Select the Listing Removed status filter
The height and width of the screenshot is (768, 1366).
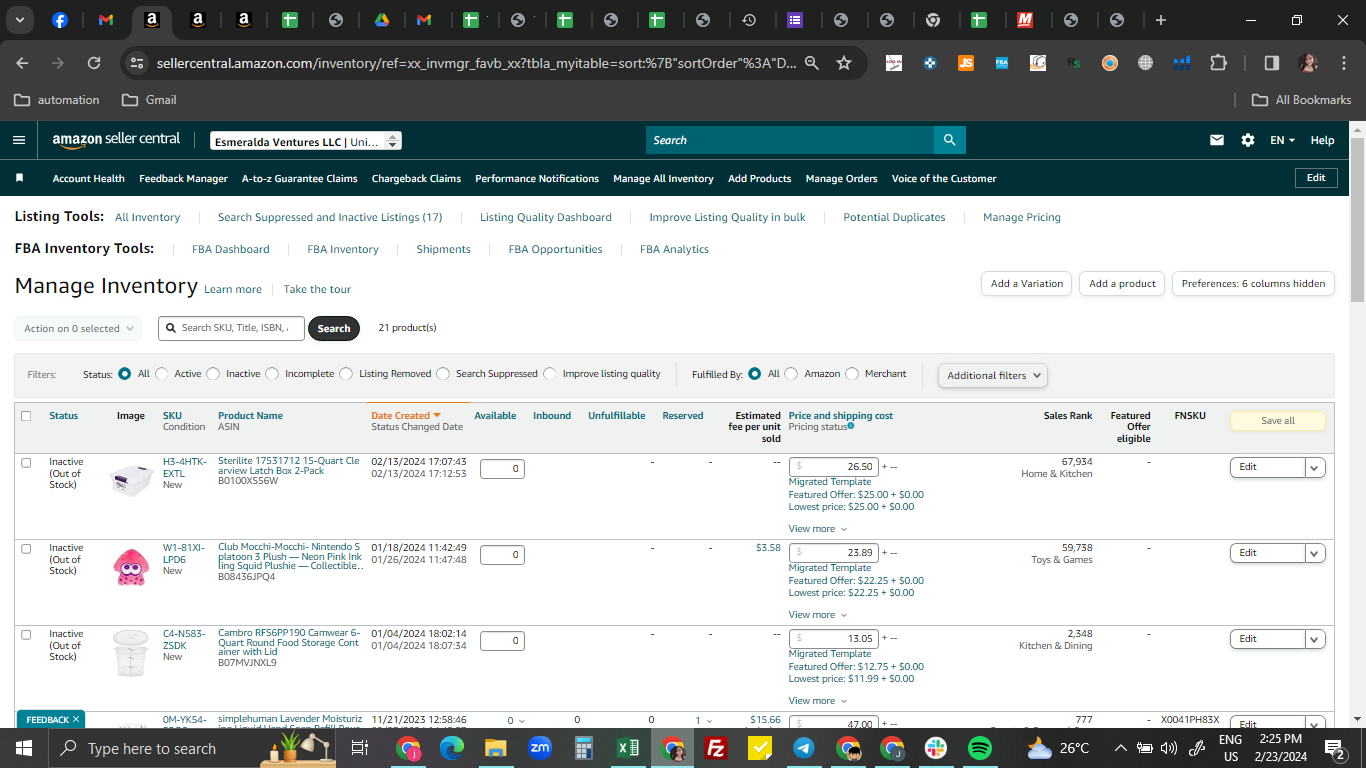(x=346, y=374)
